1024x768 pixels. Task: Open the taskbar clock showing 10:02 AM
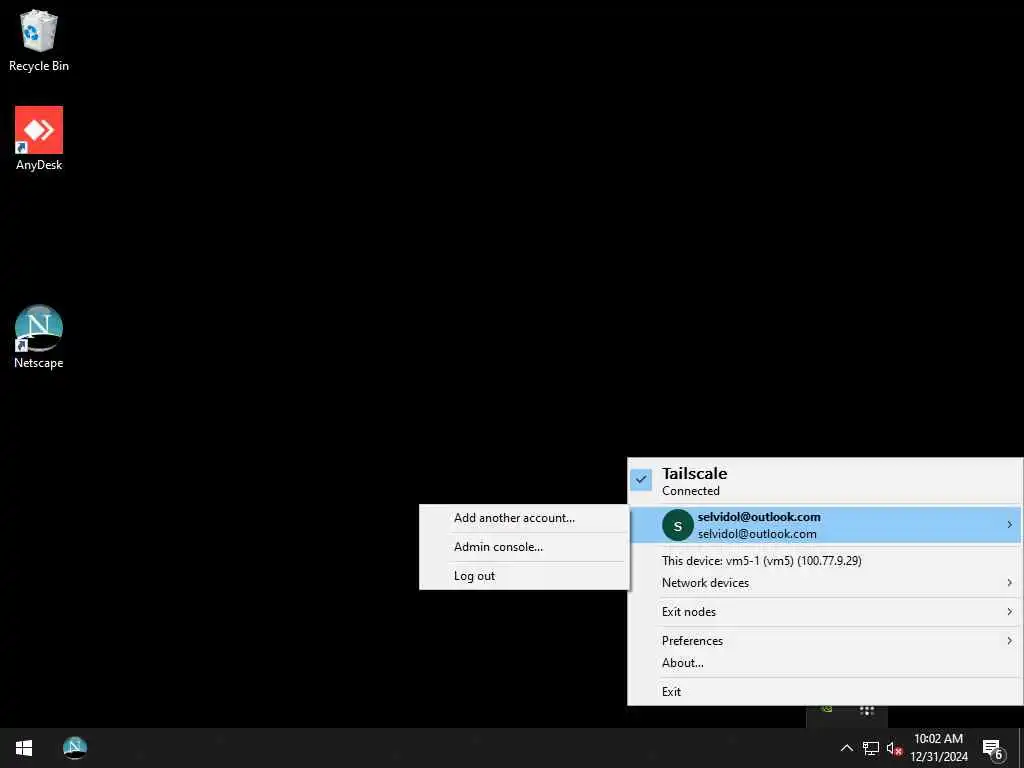point(938,748)
